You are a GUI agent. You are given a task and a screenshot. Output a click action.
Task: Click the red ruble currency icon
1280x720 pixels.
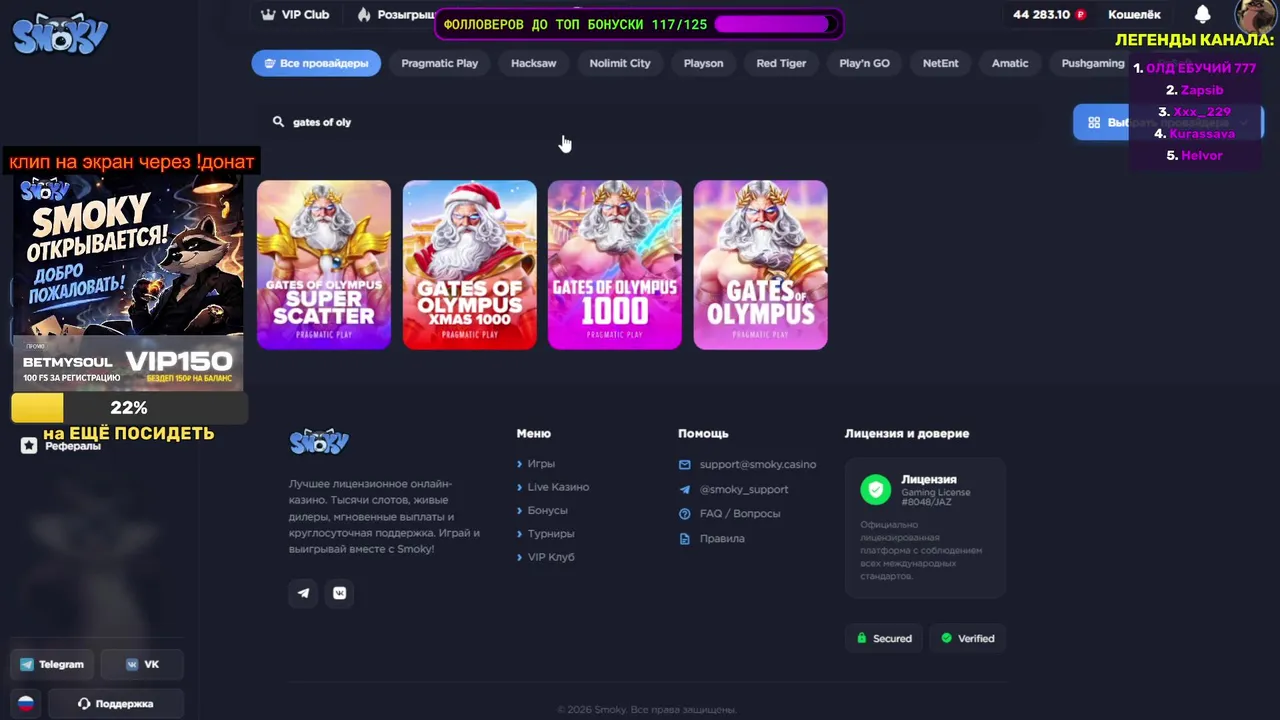click(1081, 15)
